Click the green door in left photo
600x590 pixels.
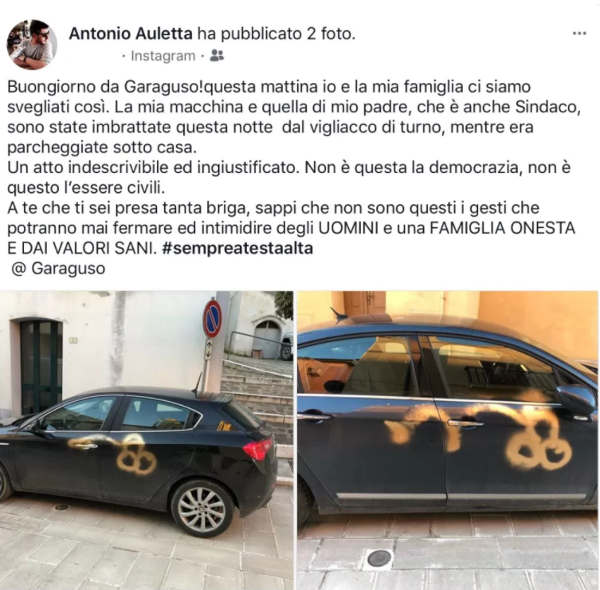pos(41,367)
